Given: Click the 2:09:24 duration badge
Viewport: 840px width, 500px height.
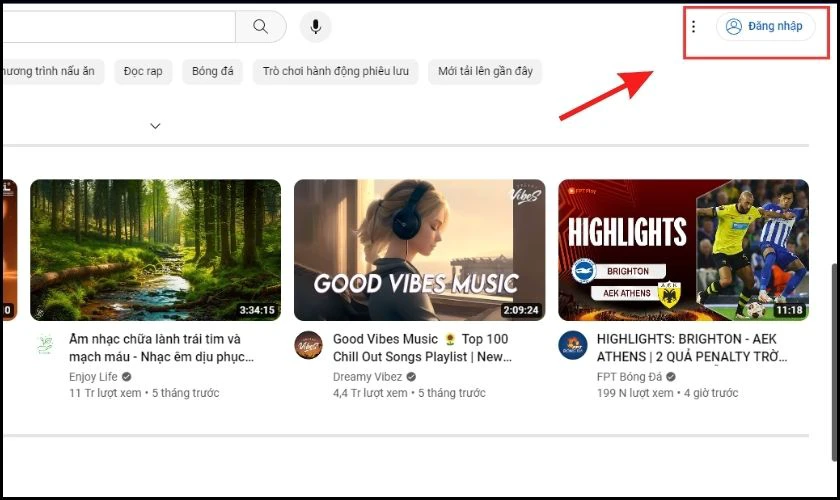Looking at the screenshot, I should point(521,310).
